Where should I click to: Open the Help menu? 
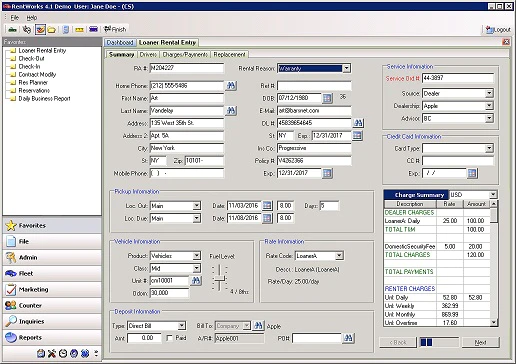(32, 17)
